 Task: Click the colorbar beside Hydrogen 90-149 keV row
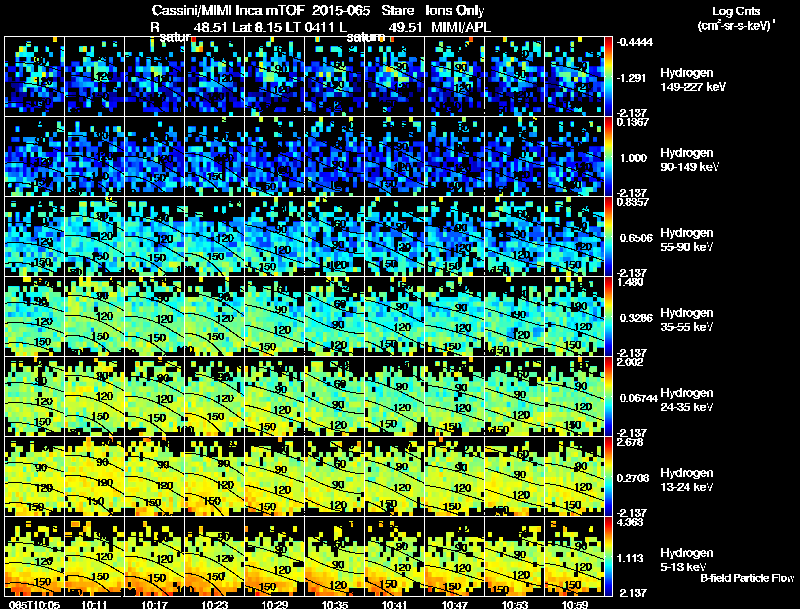[608, 157]
